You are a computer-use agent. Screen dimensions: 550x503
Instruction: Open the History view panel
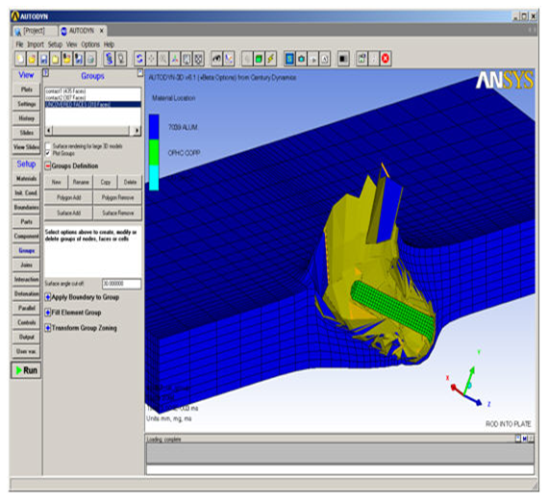coord(26,118)
